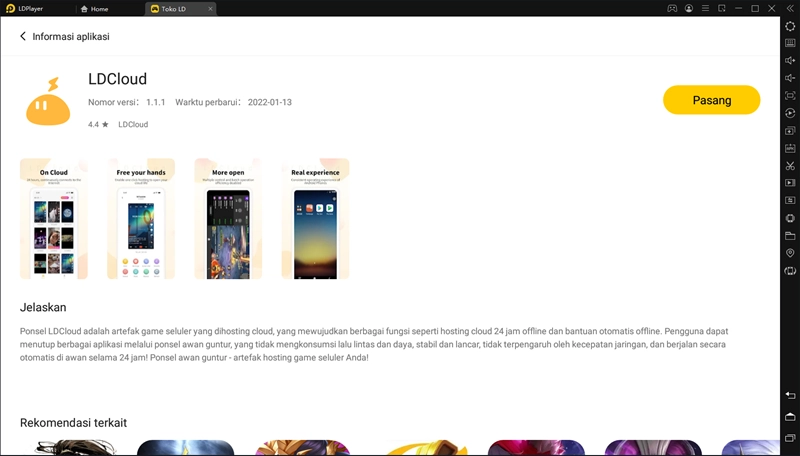Click the LDCloud app icon
Viewport: 800px width, 456px height.
48,102
